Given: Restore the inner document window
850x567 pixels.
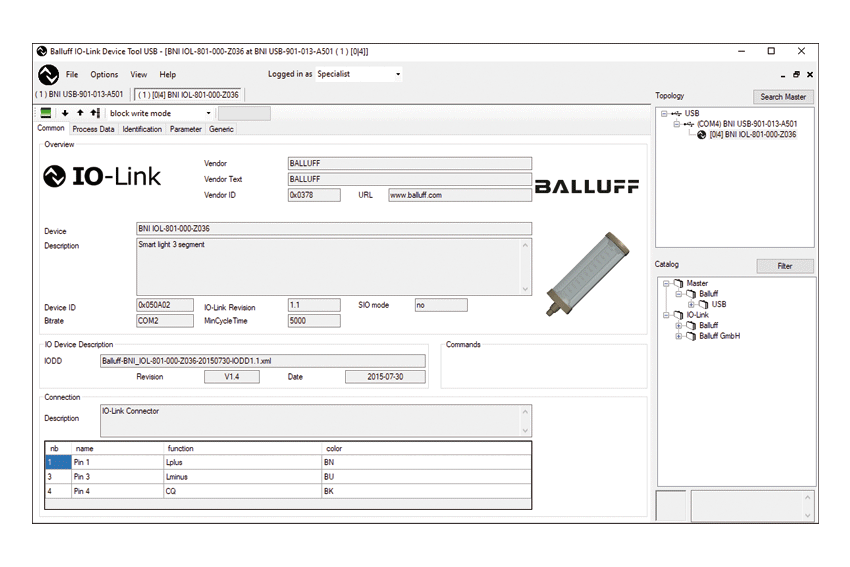Looking at the screenshot, I should click(796, 74).
